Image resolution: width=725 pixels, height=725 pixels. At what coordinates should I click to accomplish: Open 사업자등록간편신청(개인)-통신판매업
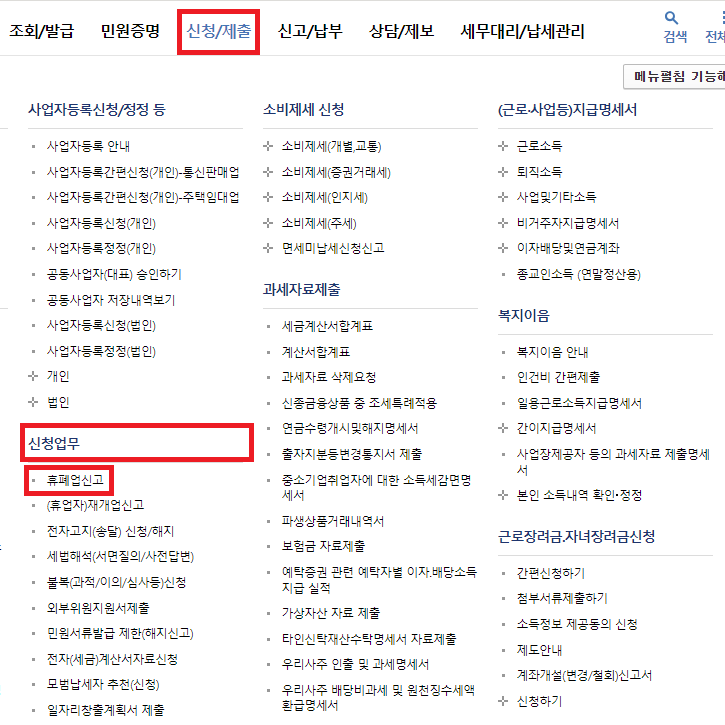tap(143, 172)
